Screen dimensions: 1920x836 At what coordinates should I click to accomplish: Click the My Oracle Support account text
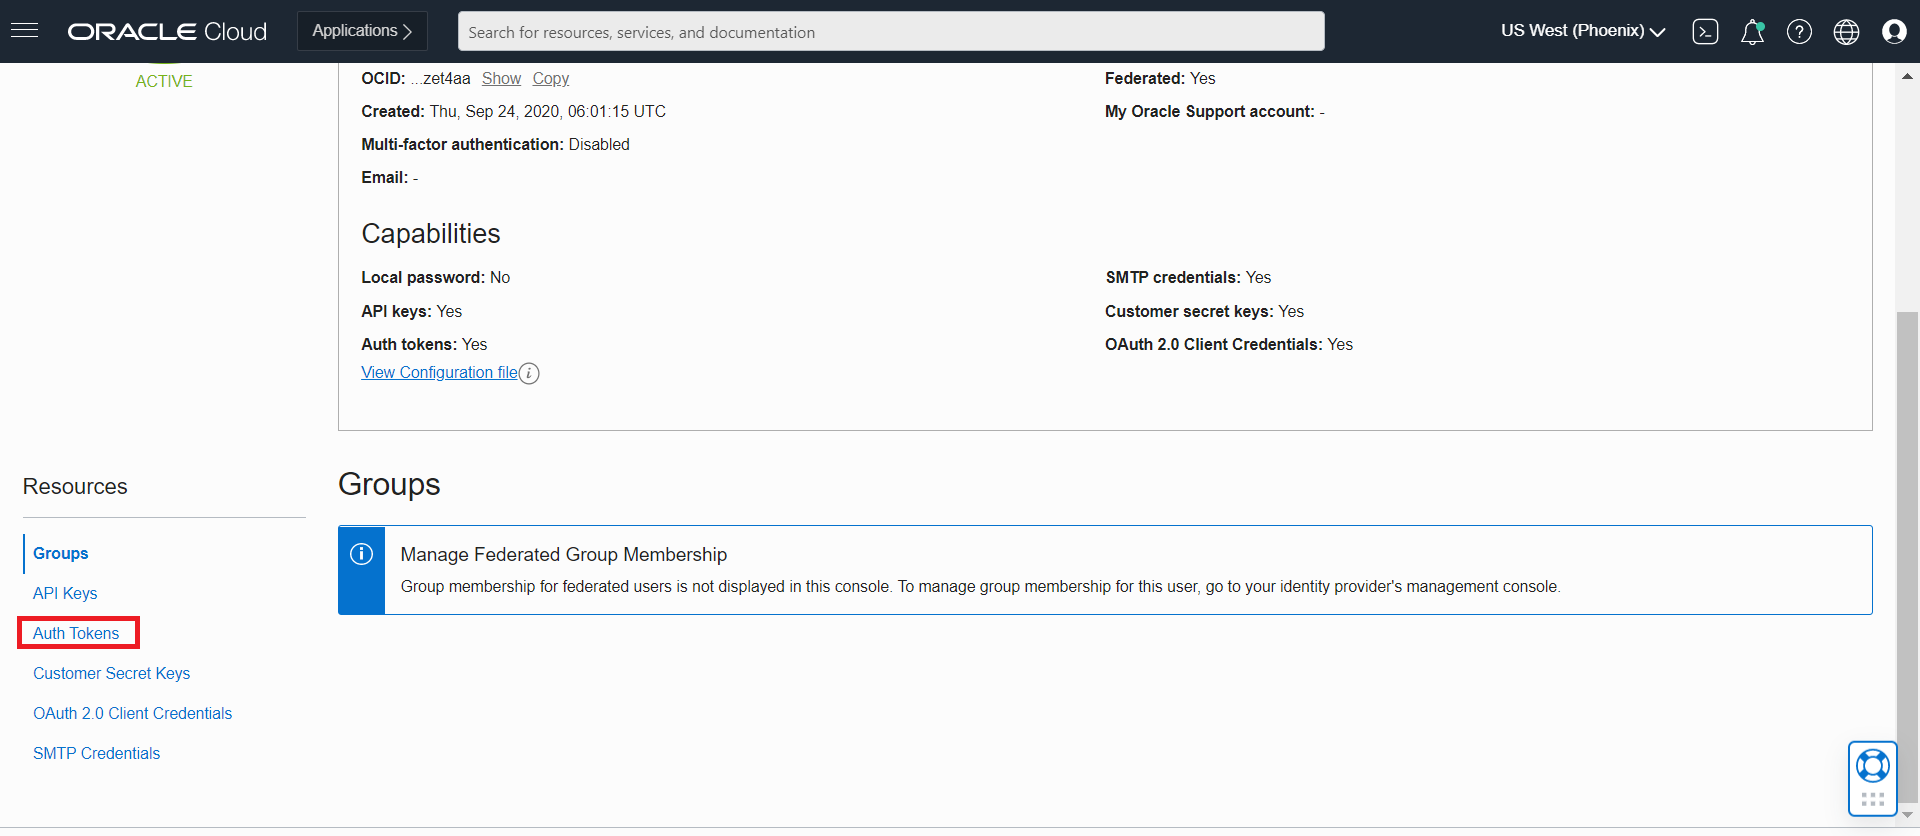pyautogui.click(x=1214, y=111)
